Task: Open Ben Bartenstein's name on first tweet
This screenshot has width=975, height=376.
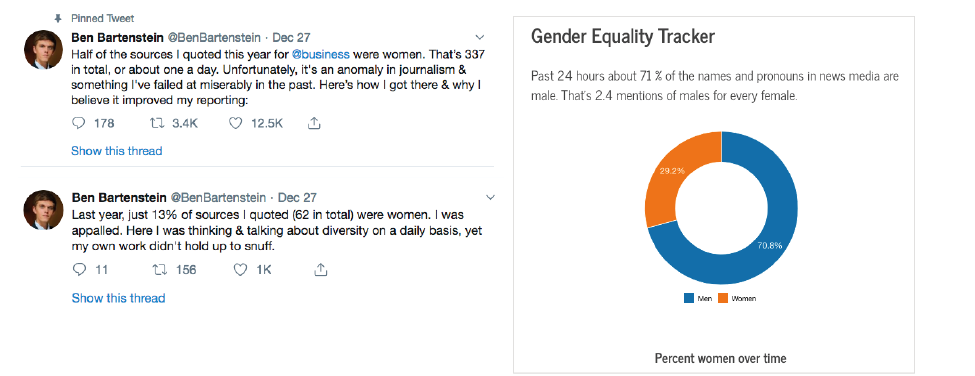Action: tap(119, 37)
